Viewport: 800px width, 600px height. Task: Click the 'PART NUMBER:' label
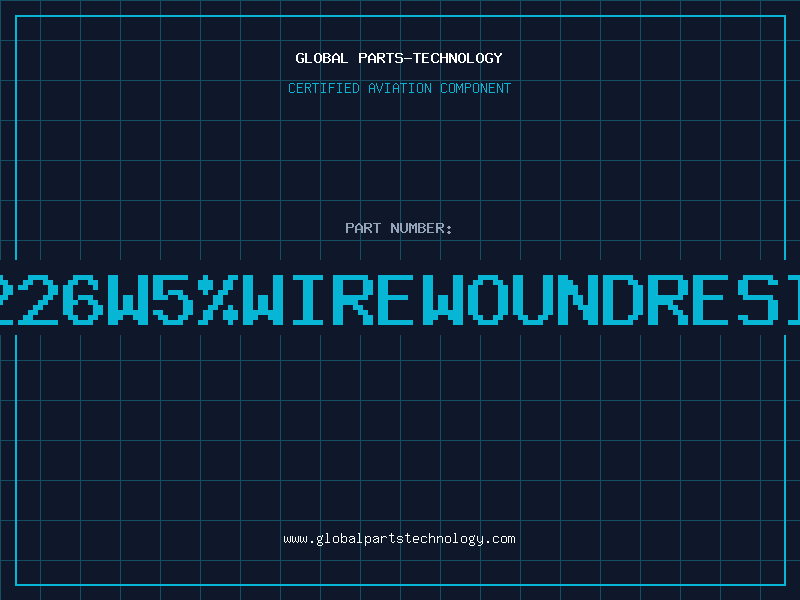click(x=399, y=228)
